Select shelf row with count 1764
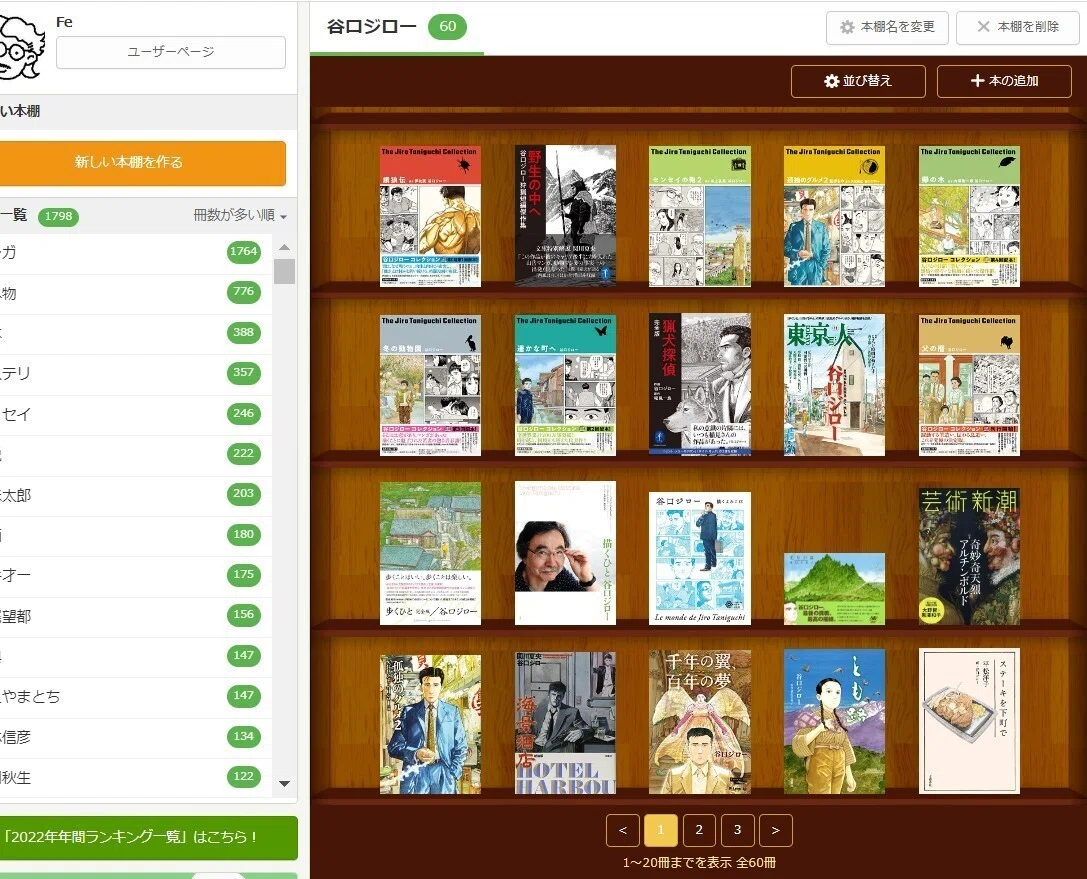The height and width of the screenshot is (879, 1087). (135, 252)
